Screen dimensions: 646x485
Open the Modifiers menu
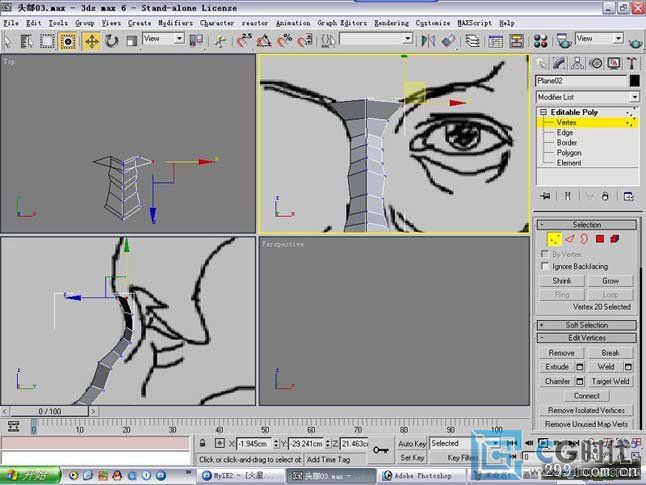pos(176,23)
